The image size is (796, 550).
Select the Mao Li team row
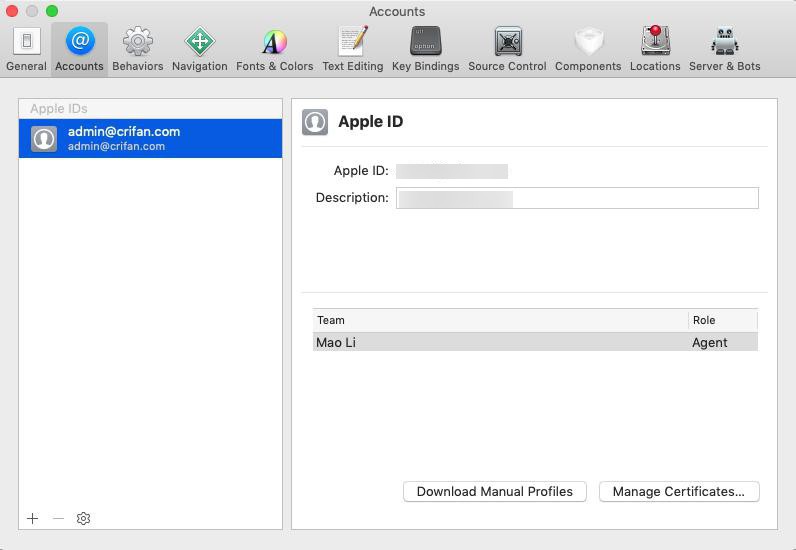tap(535, 342)
